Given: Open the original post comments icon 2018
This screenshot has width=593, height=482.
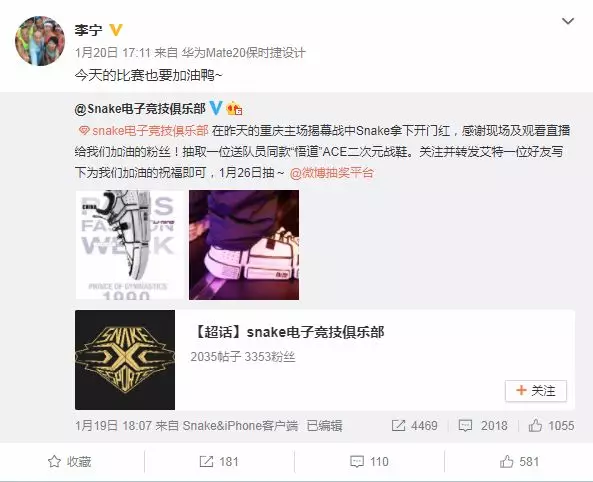Looking at the screenshot, I should (483, 426).
